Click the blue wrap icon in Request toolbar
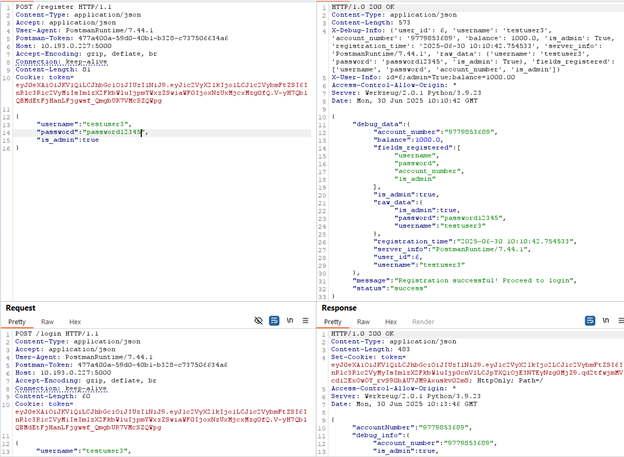 pos(274,321)
